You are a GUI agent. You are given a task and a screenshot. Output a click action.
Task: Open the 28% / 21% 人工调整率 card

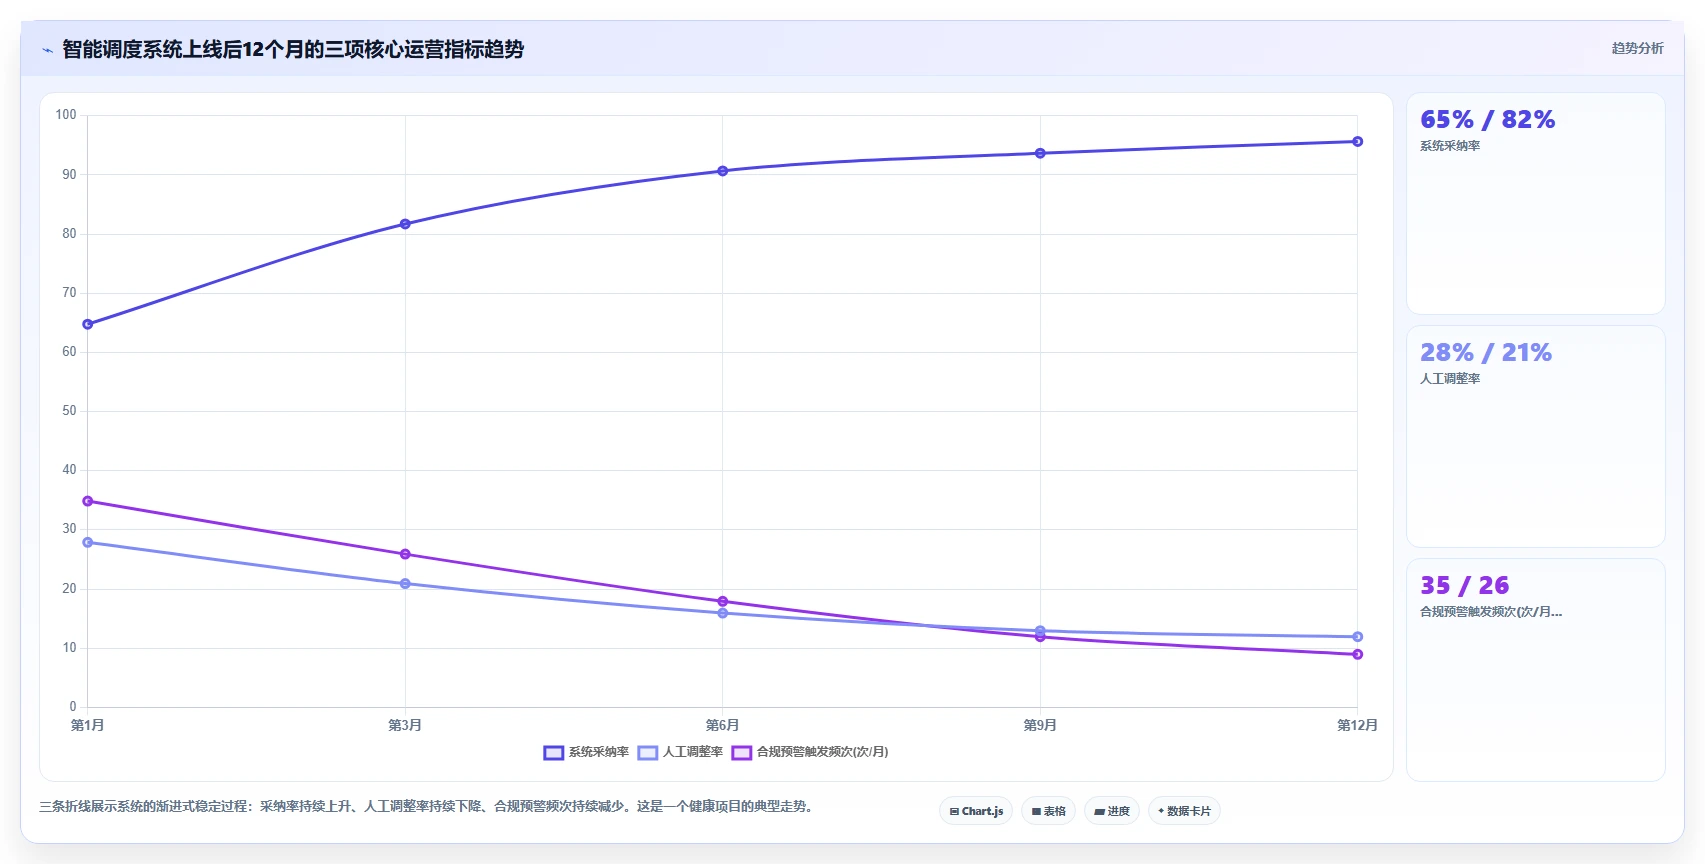tap(1536, 437)
